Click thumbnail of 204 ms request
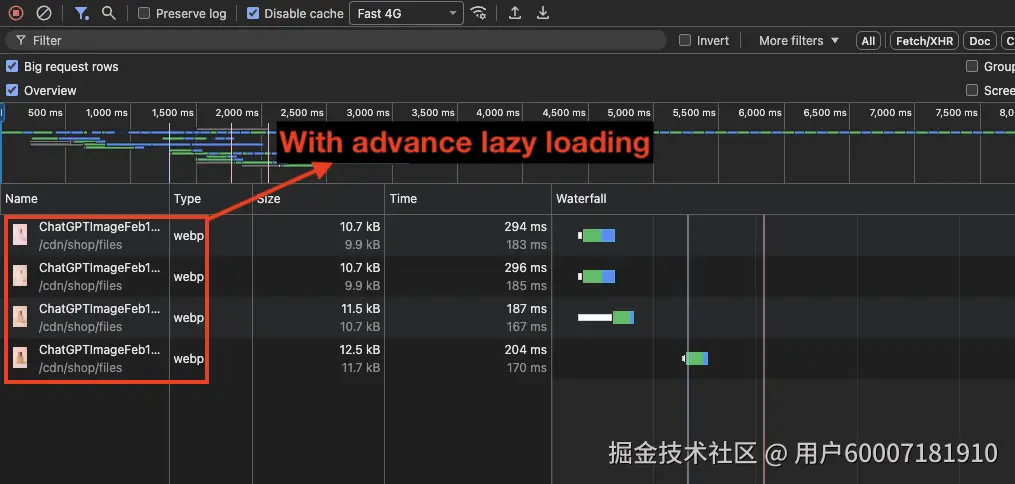Screen dimensions: 1015x484 (x=20, y=357)
